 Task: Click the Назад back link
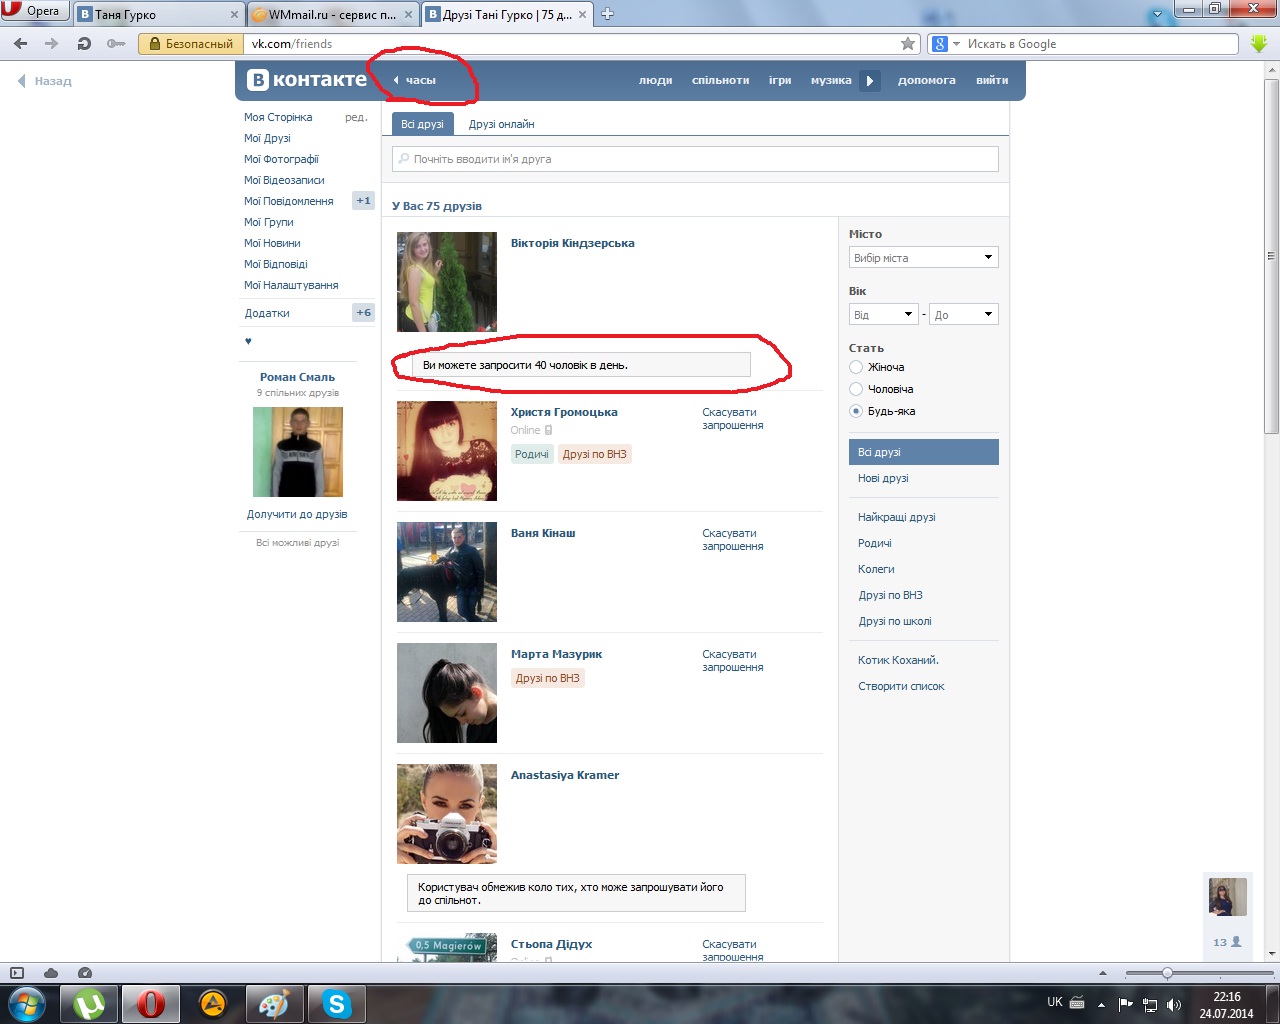point(45,81)
